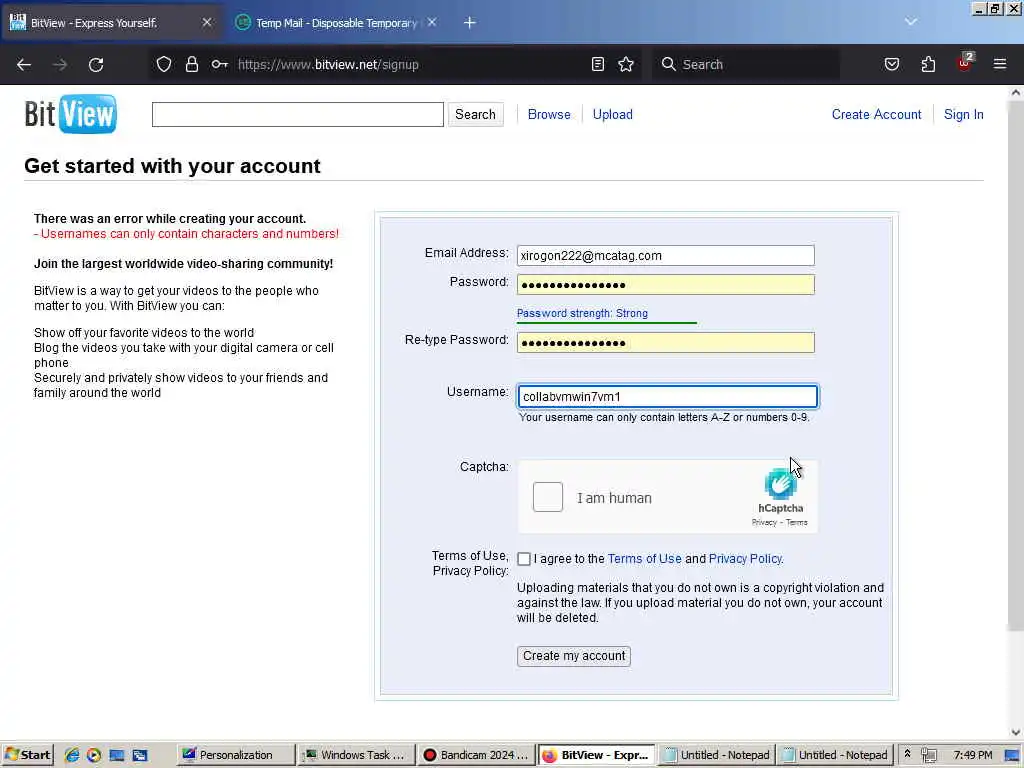The width and height of the screenshot is (1024, 768).
Task: Open the uBlock extension icon with badge
Action: coord(965,63)
